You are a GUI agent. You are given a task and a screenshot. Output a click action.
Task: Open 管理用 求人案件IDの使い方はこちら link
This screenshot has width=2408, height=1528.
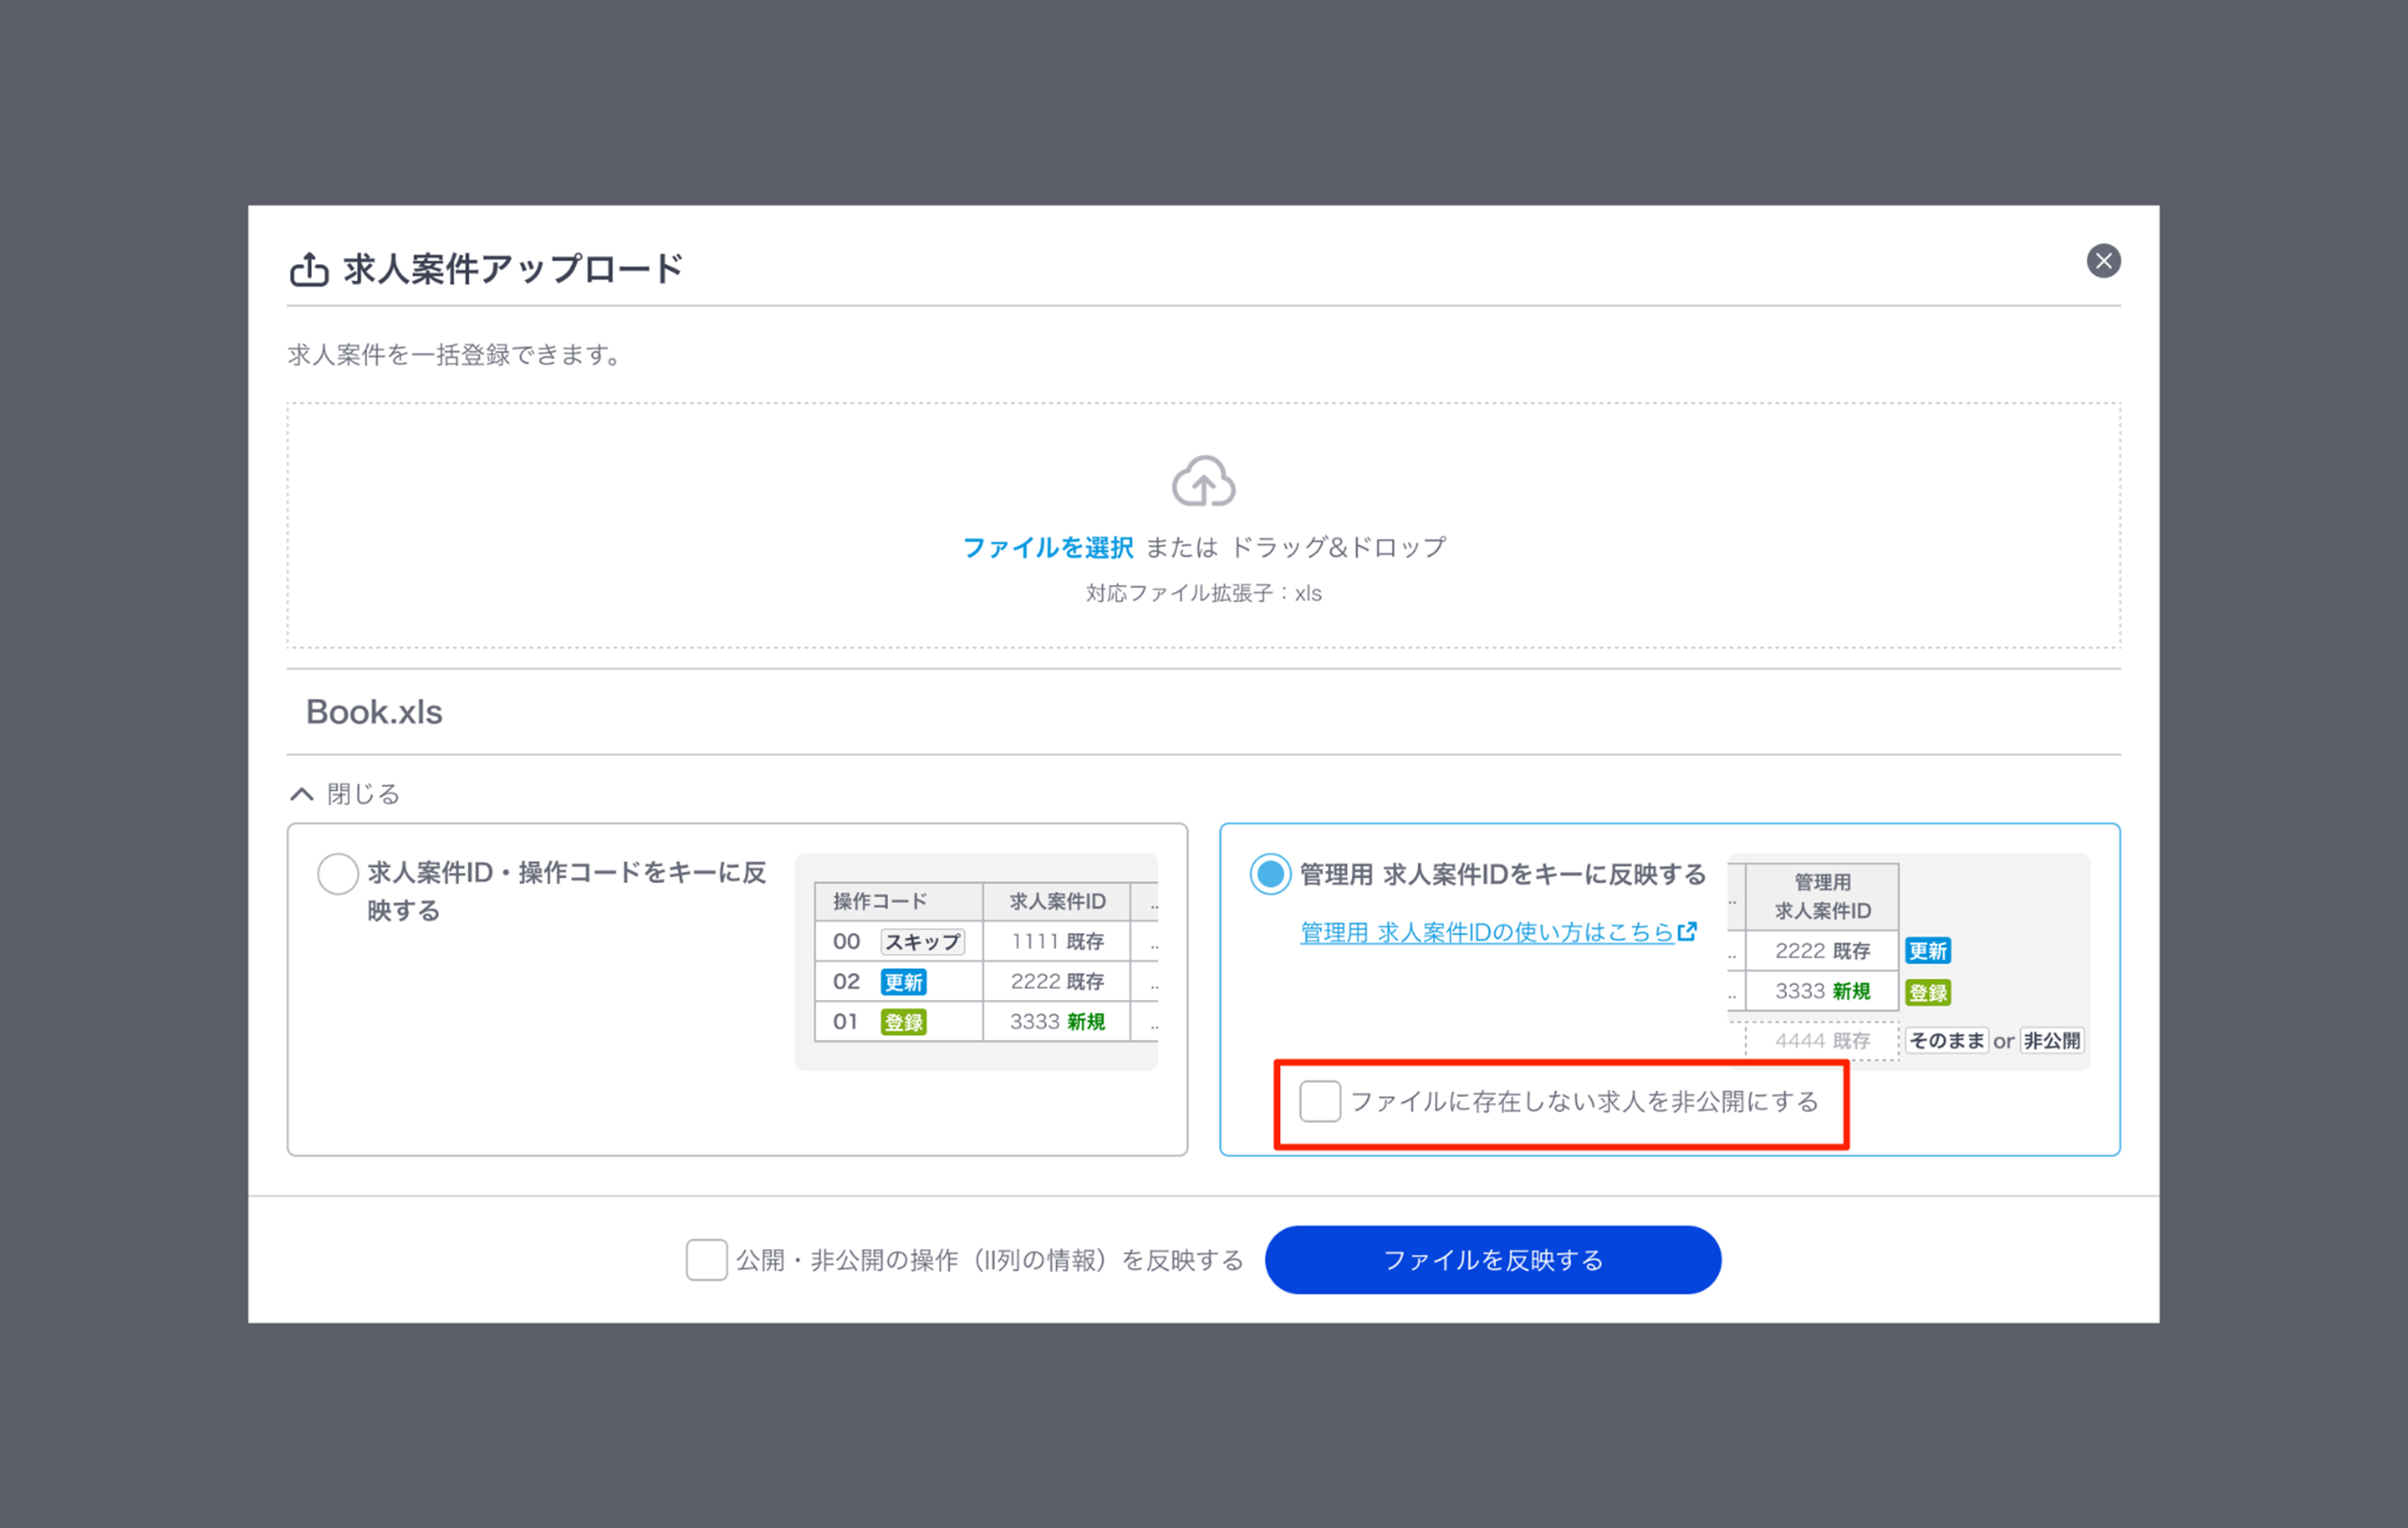[1486, 932]
